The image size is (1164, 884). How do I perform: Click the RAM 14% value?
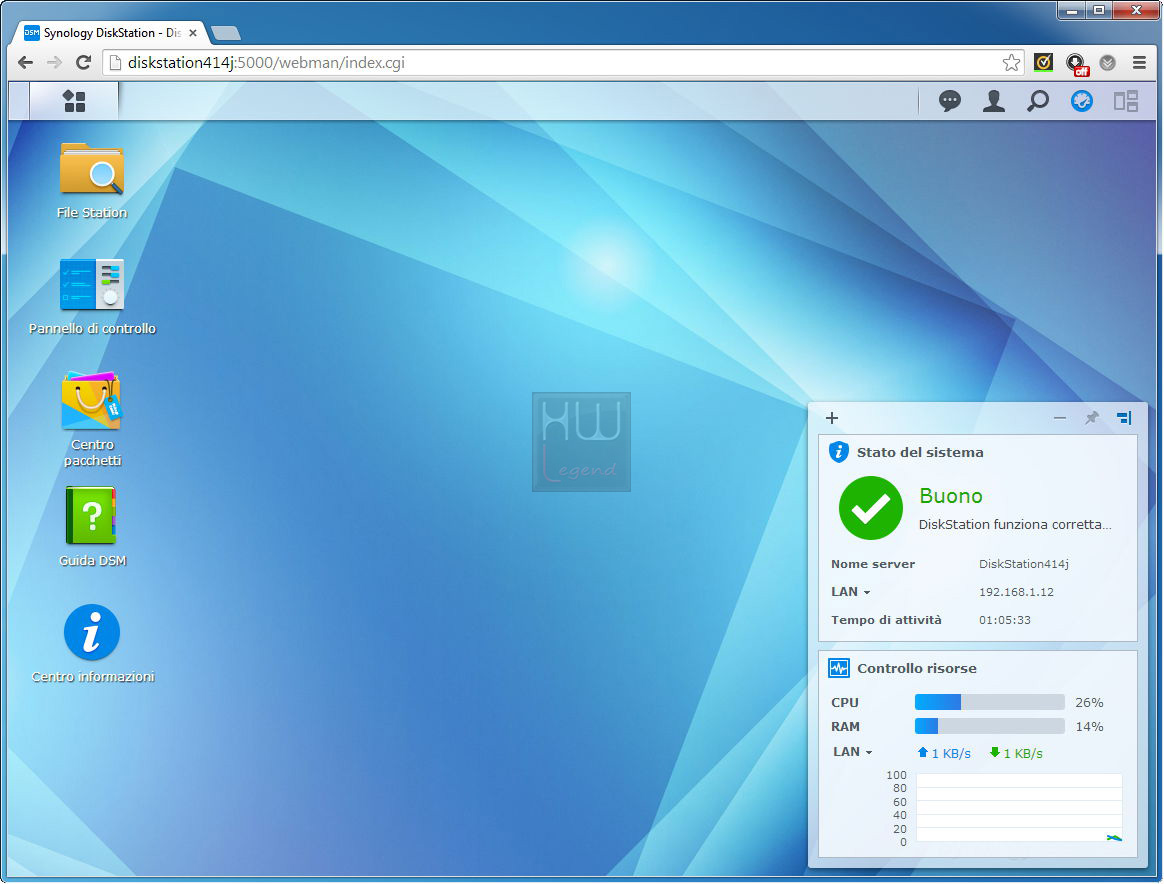pos(1089,727)
